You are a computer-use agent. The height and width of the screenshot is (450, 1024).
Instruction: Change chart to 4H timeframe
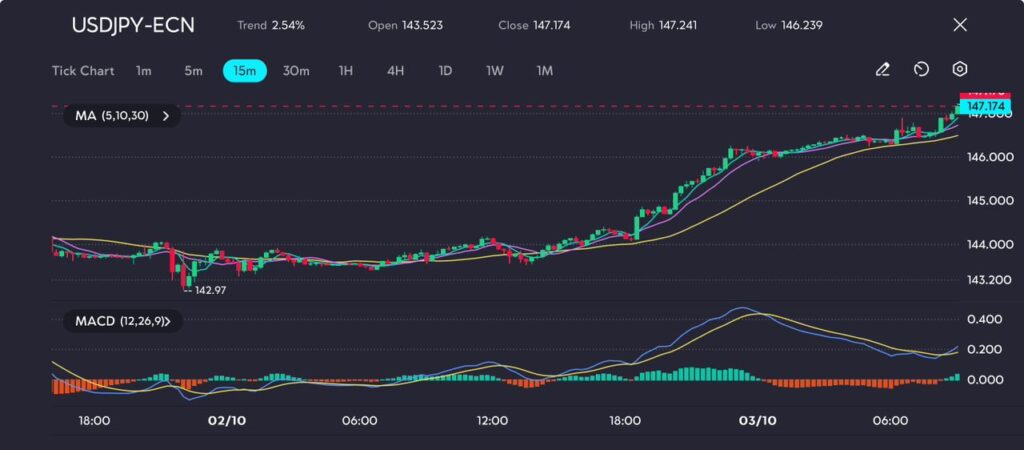pyautogui.click(x=395, y=71)
